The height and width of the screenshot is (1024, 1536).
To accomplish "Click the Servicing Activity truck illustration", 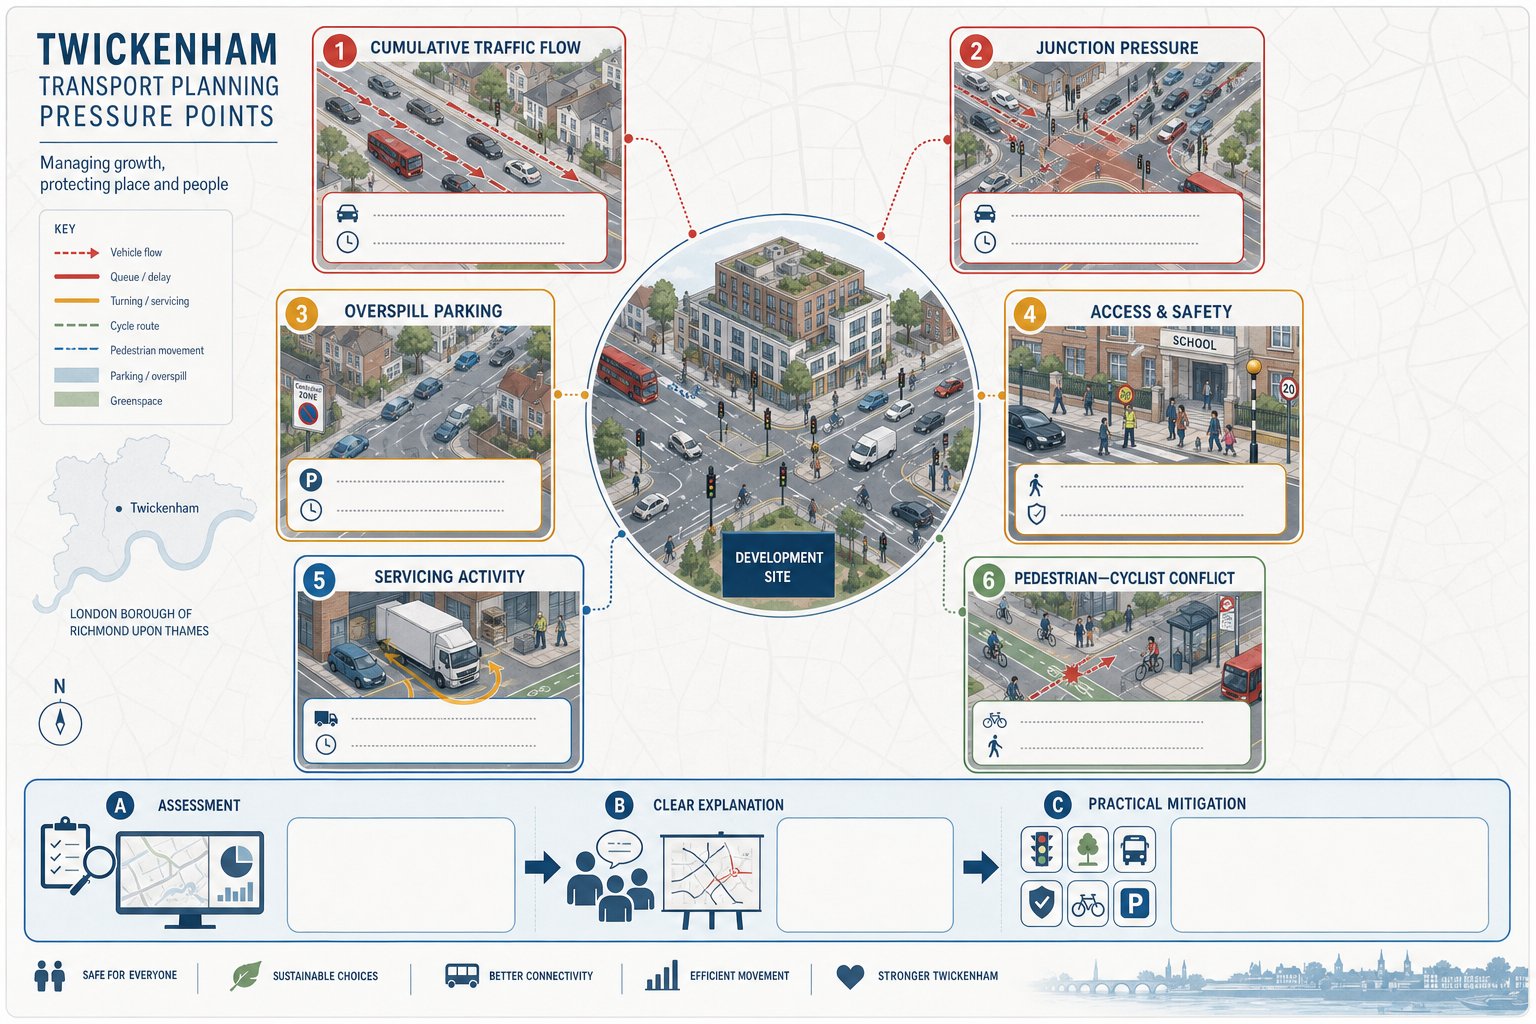I will (438, 644).
